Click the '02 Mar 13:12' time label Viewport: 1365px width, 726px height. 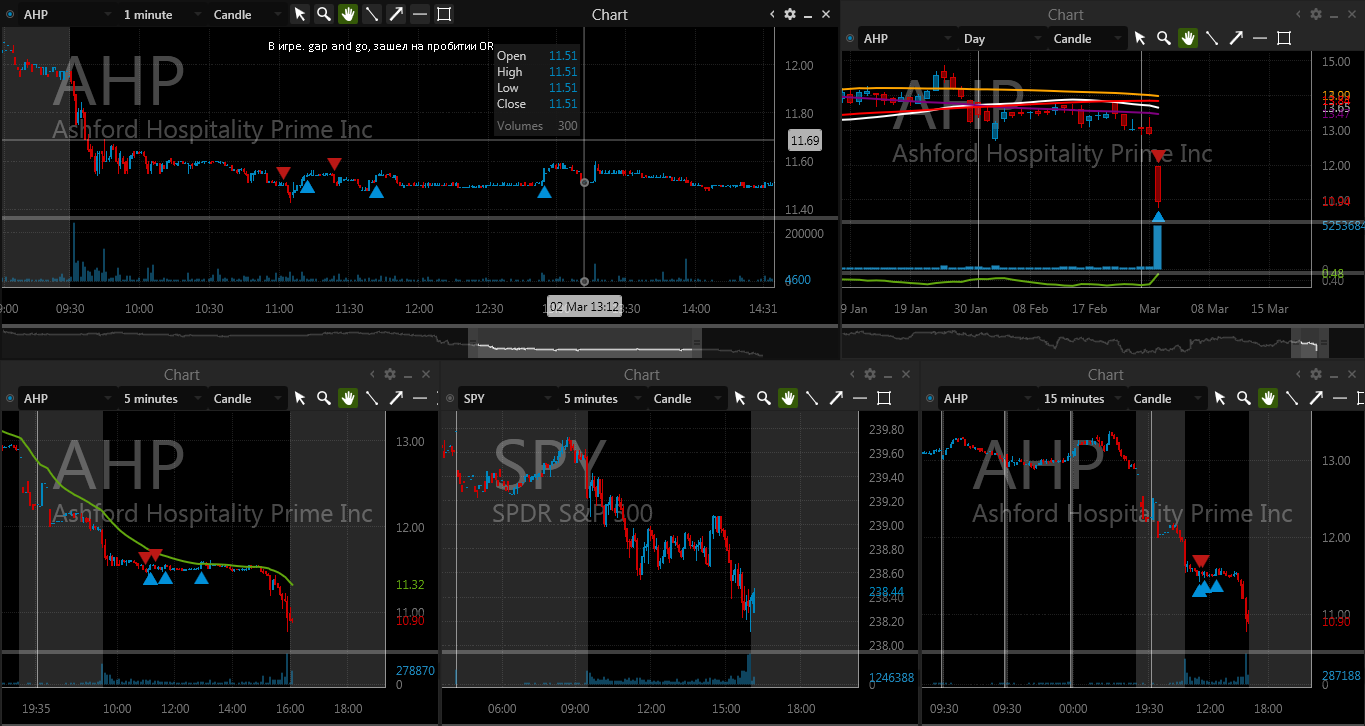pos(584,306)
